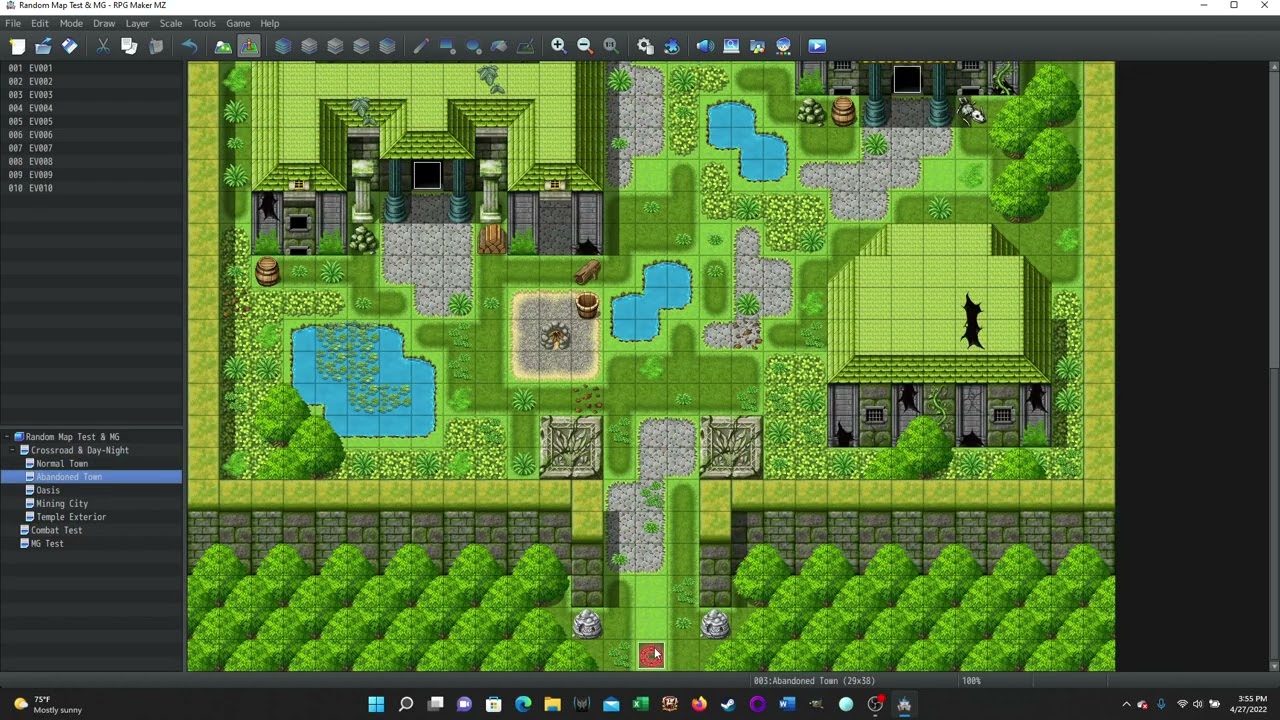Viewport: 1280px width, 720px height.
Task: Choose the Ellipse drawing tool
Action: click(x=473, y=46)
